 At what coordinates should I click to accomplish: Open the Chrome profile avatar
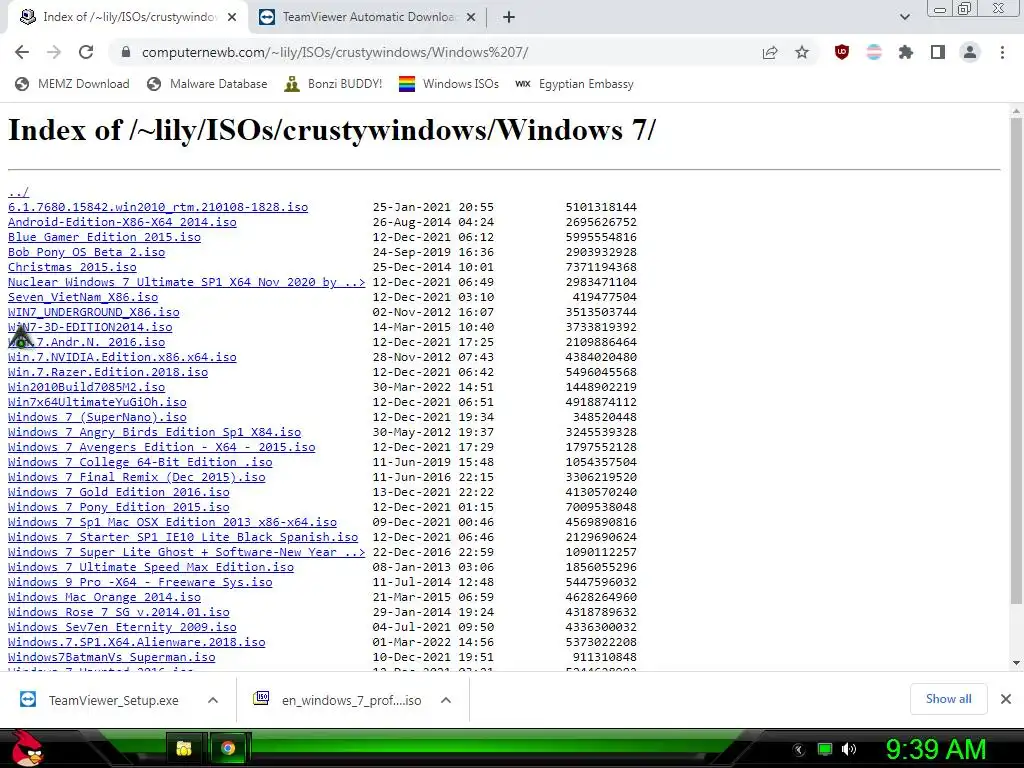[x=970, y=52]
